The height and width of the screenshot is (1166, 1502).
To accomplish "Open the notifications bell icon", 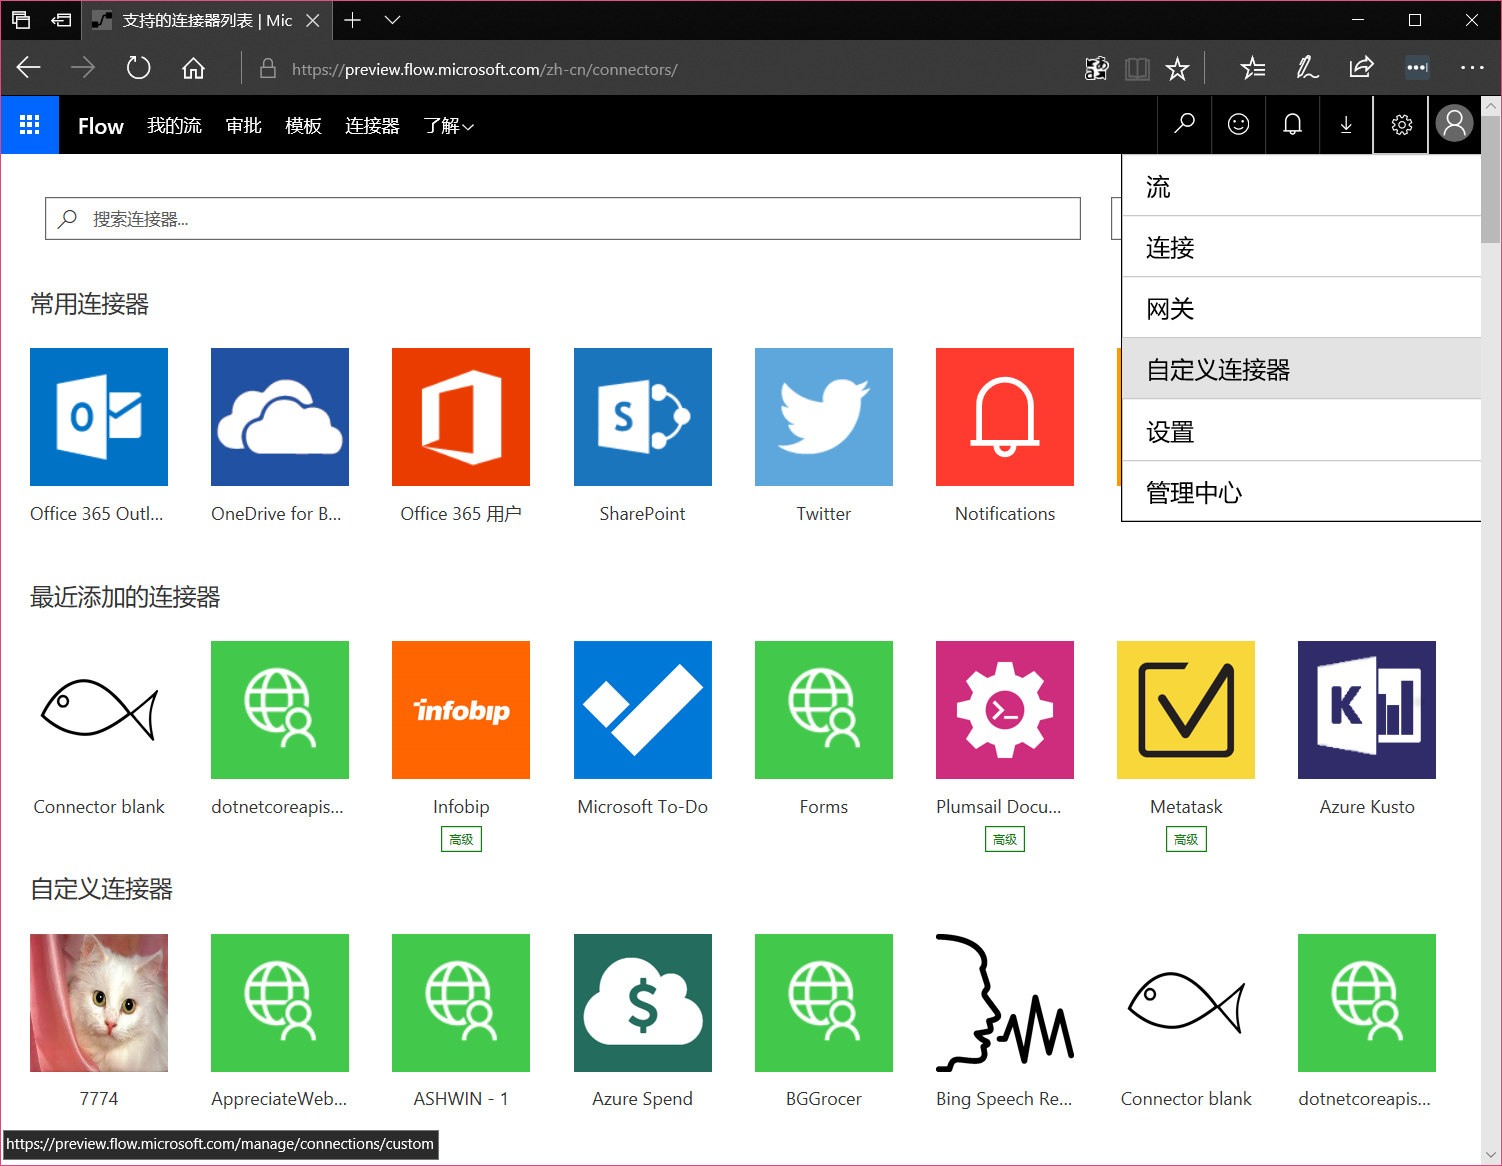I will coord(1292,124).
